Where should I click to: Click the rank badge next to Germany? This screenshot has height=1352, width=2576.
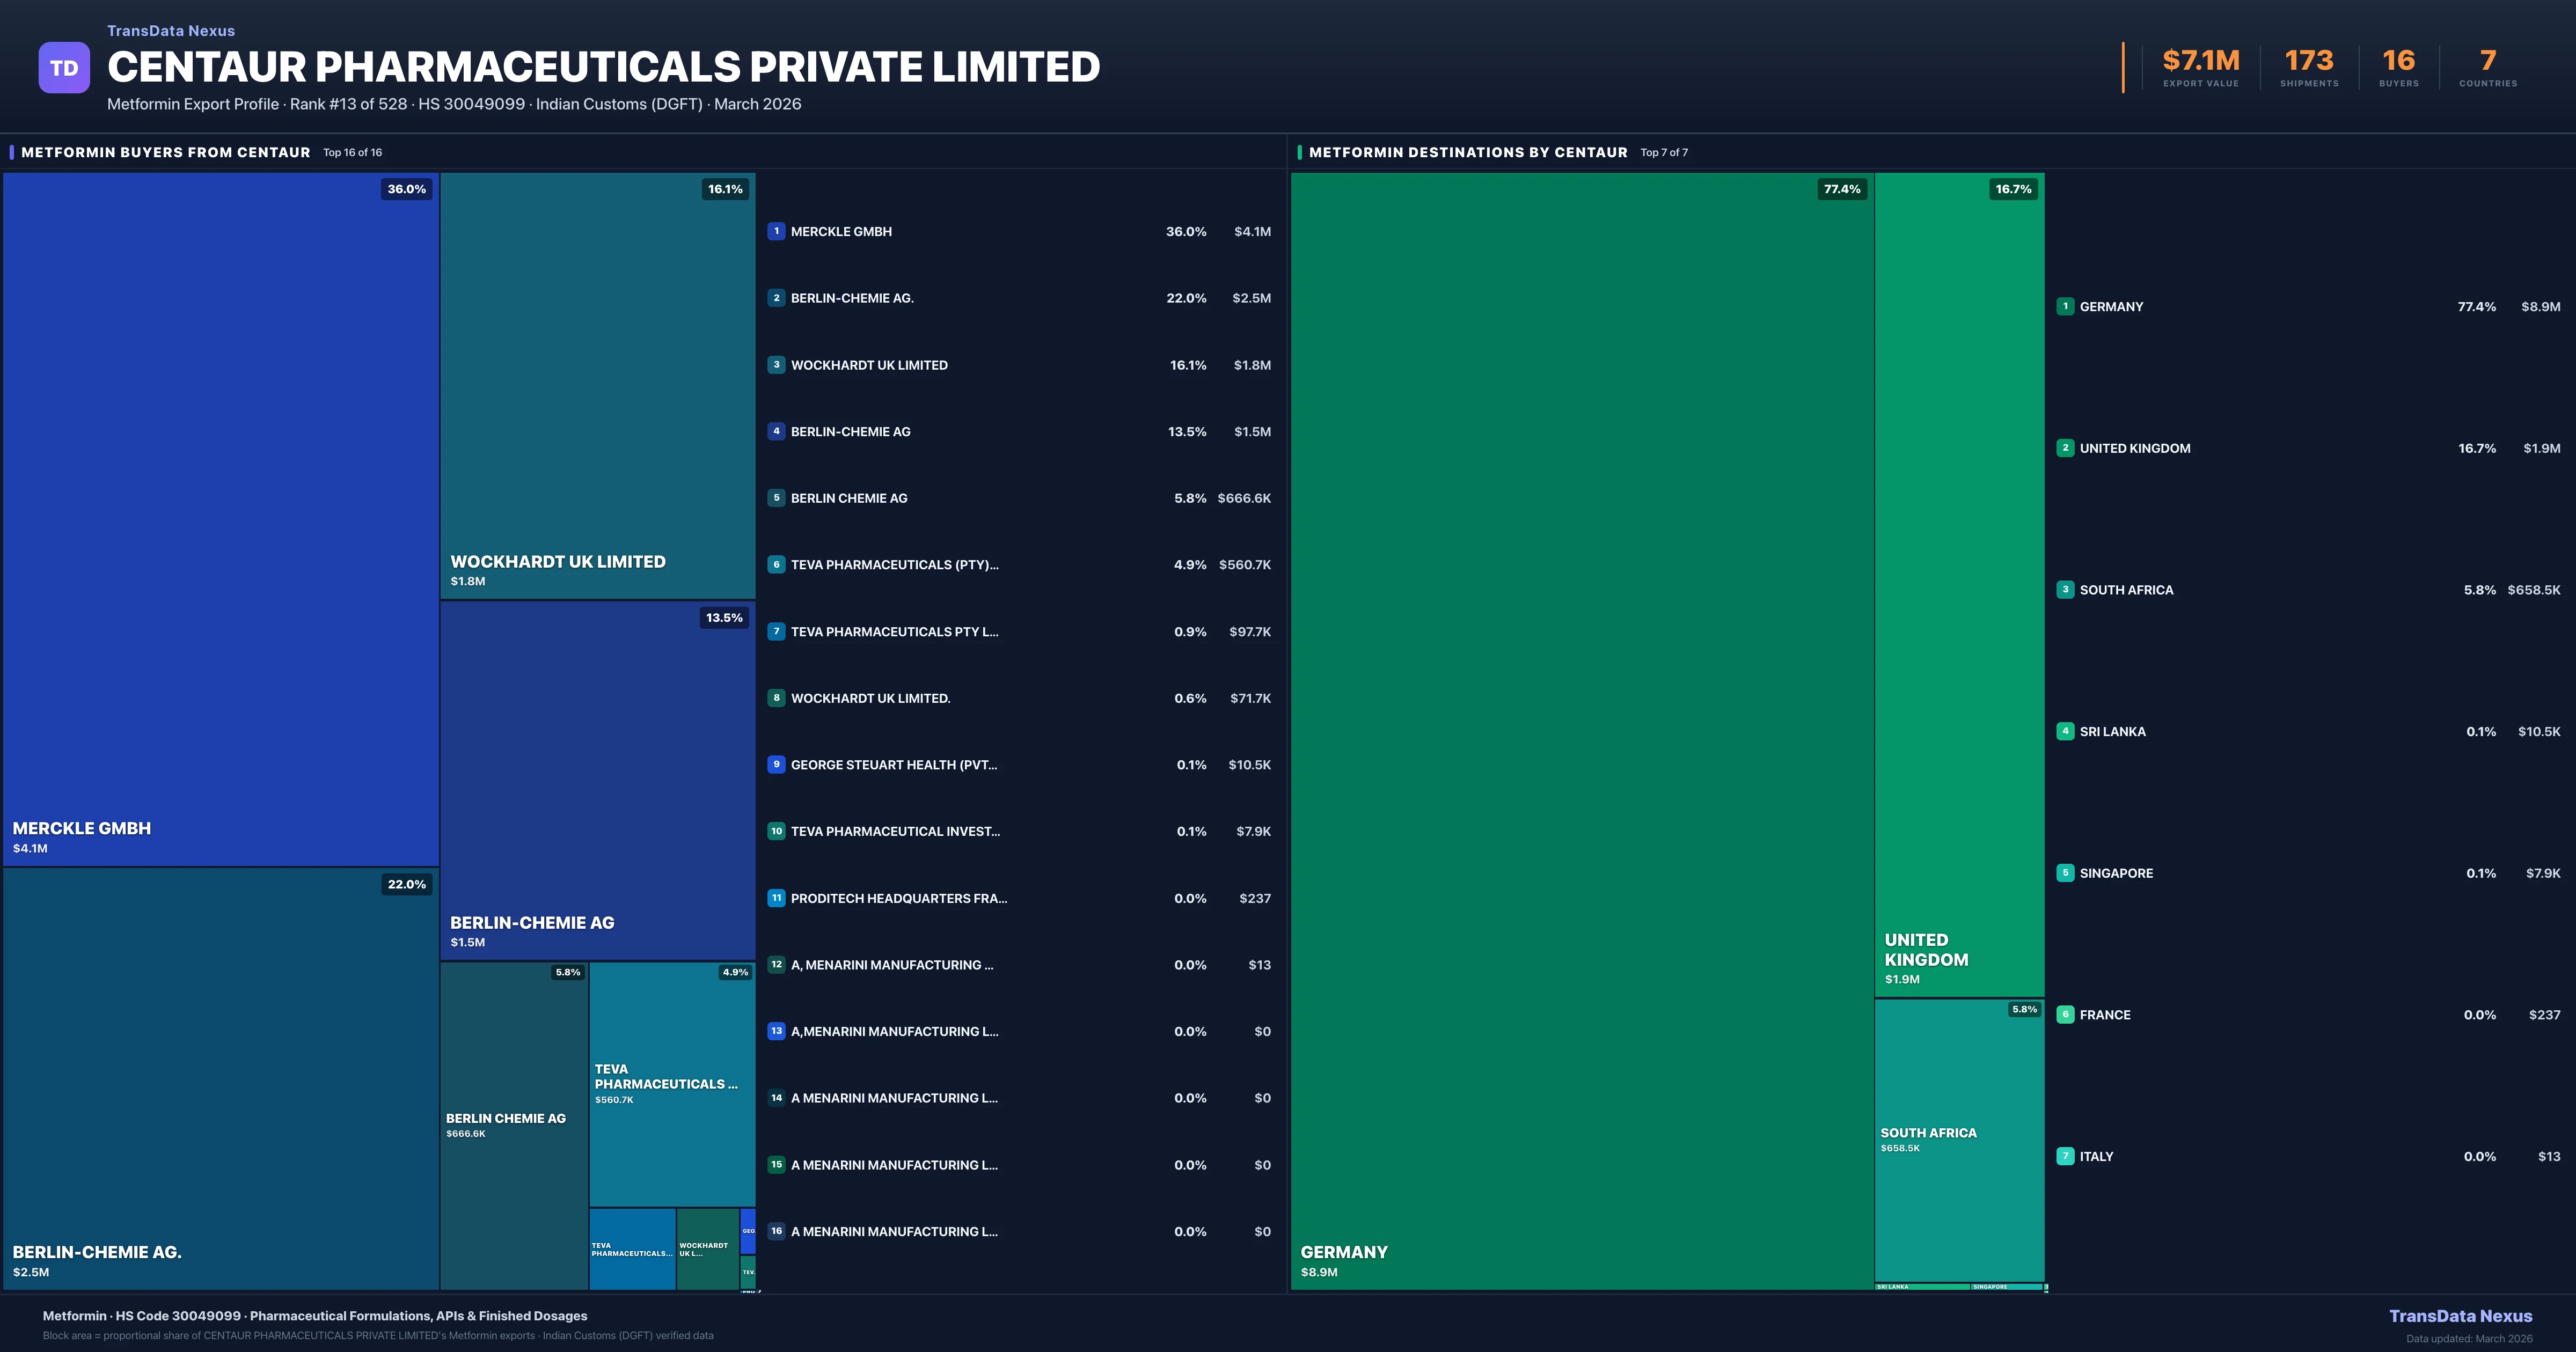tap(2065, 307)
